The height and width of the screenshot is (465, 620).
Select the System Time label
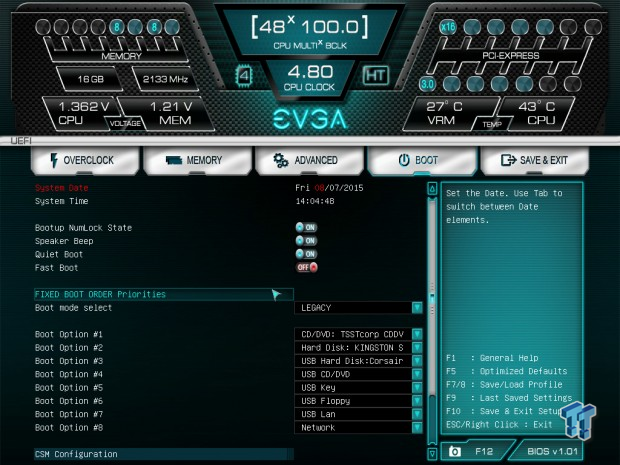62,201
